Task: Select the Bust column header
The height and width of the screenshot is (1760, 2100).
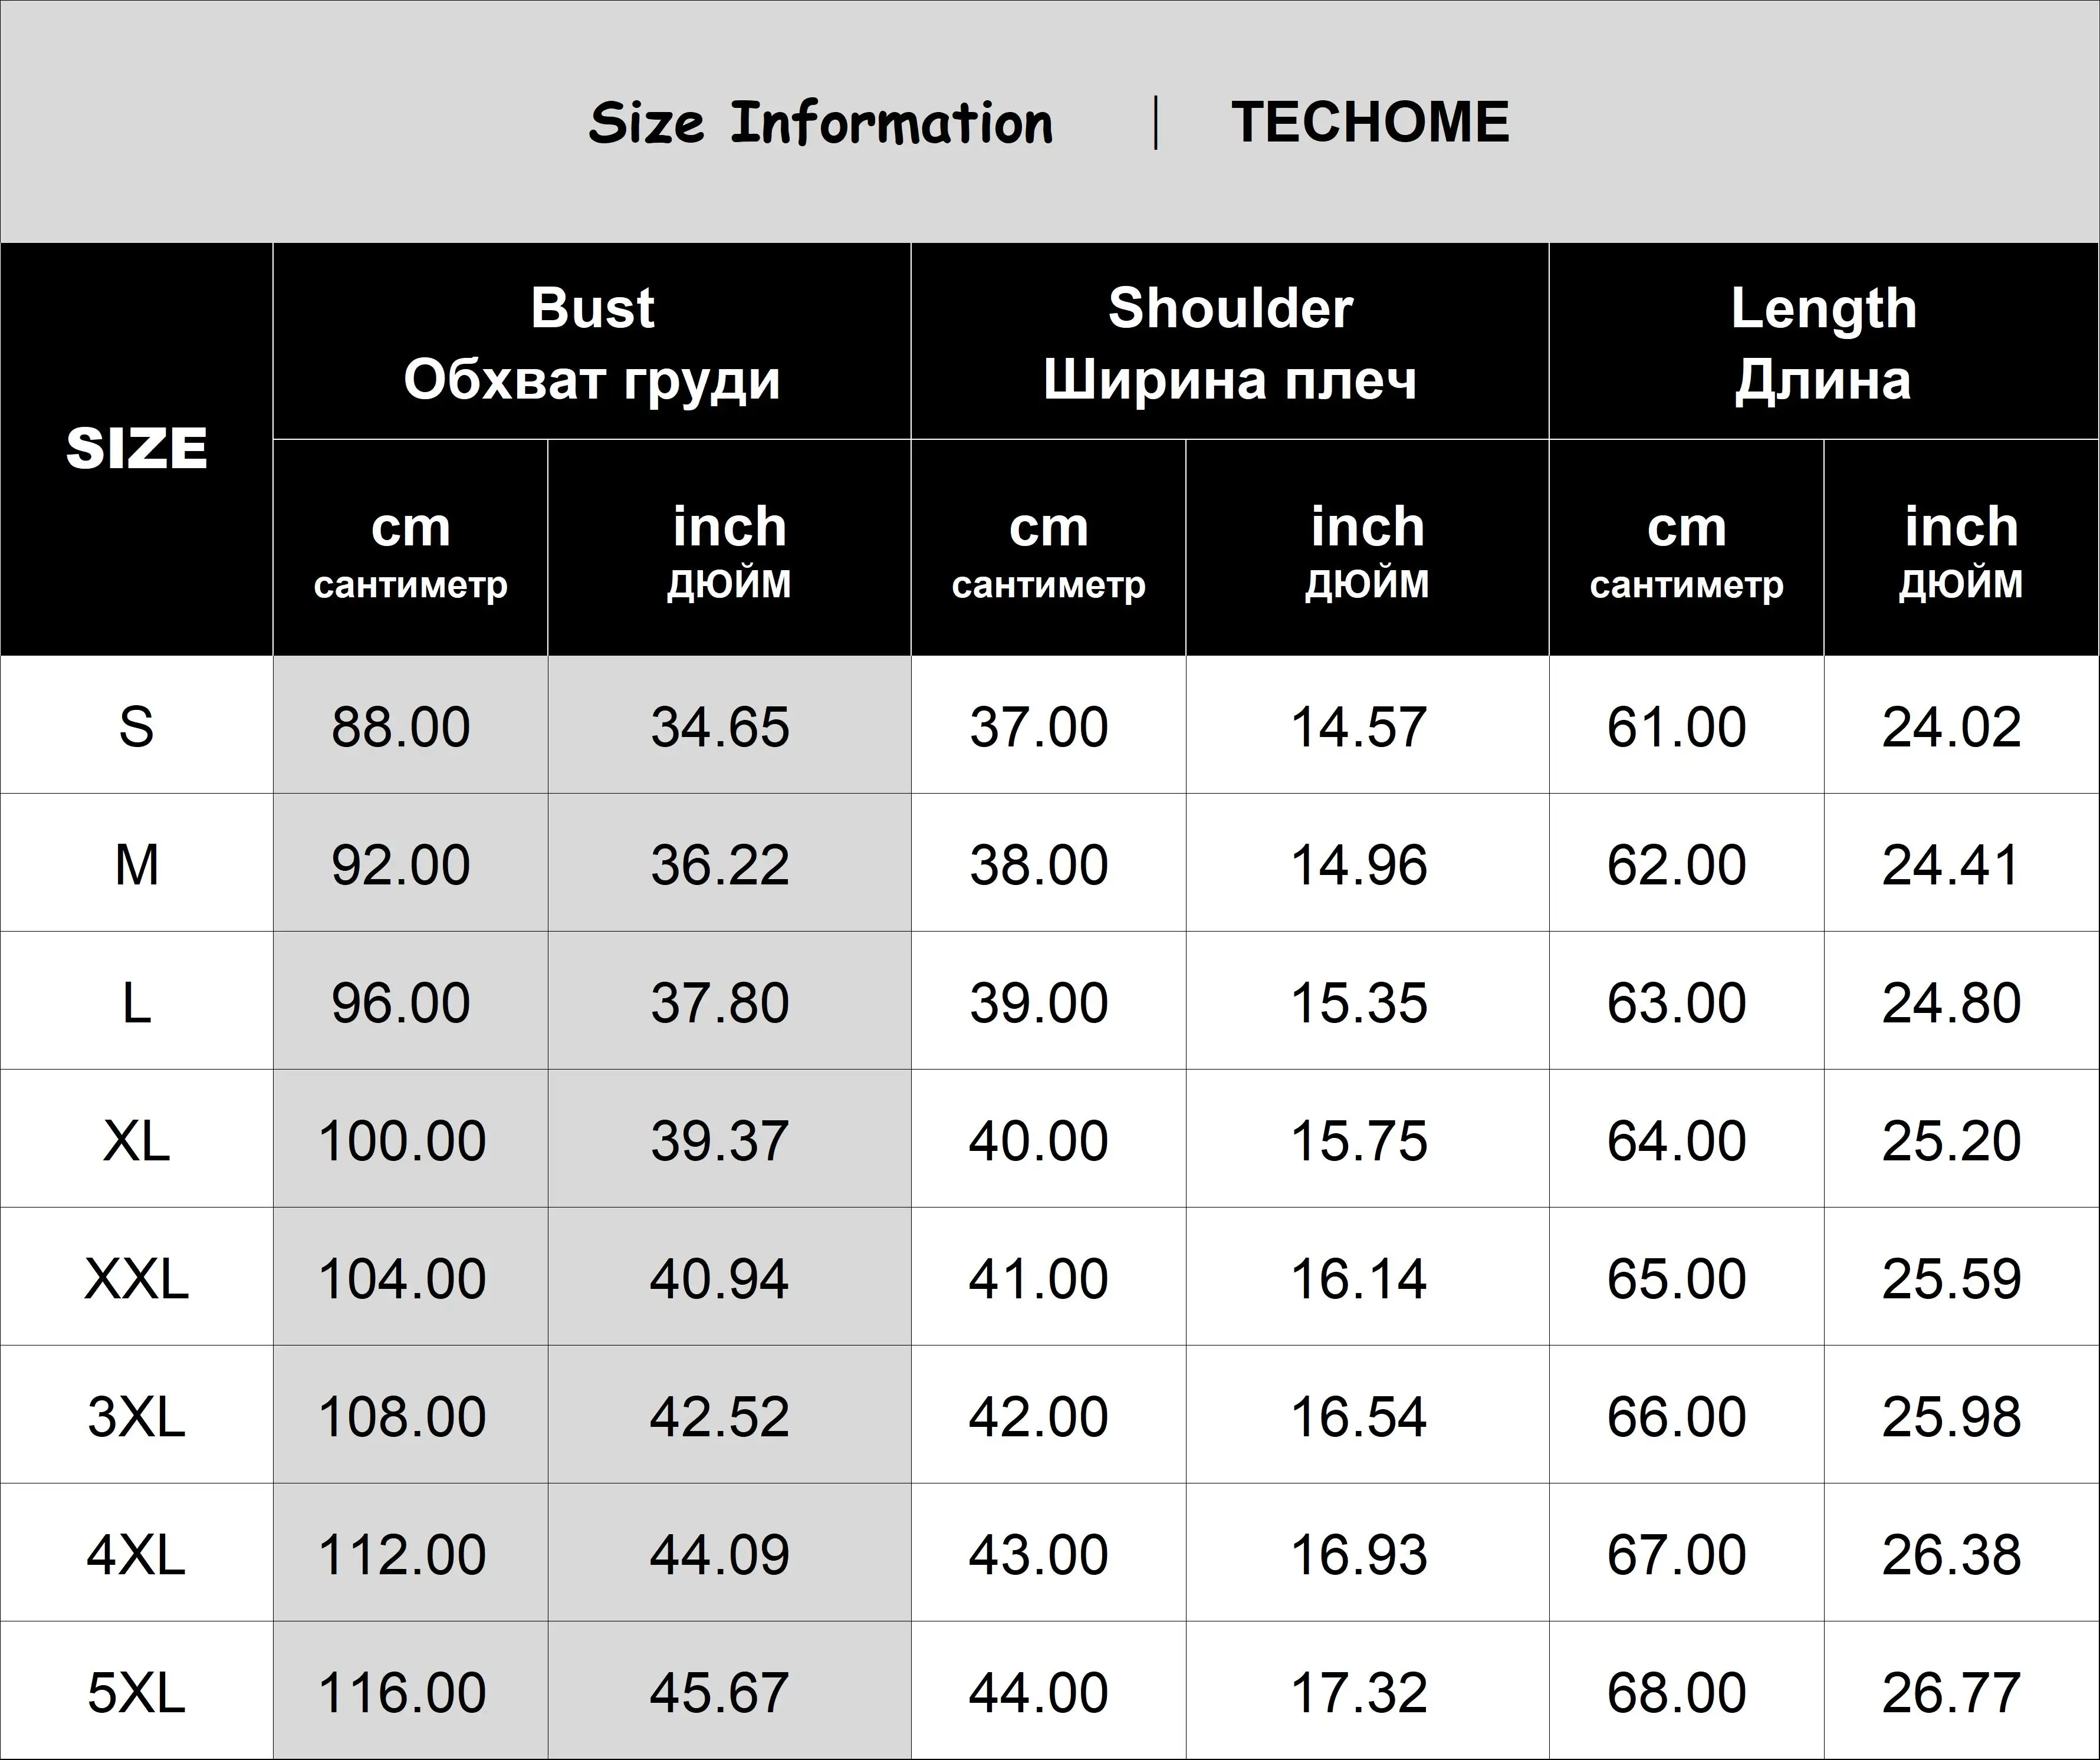Action: (592, 343)
